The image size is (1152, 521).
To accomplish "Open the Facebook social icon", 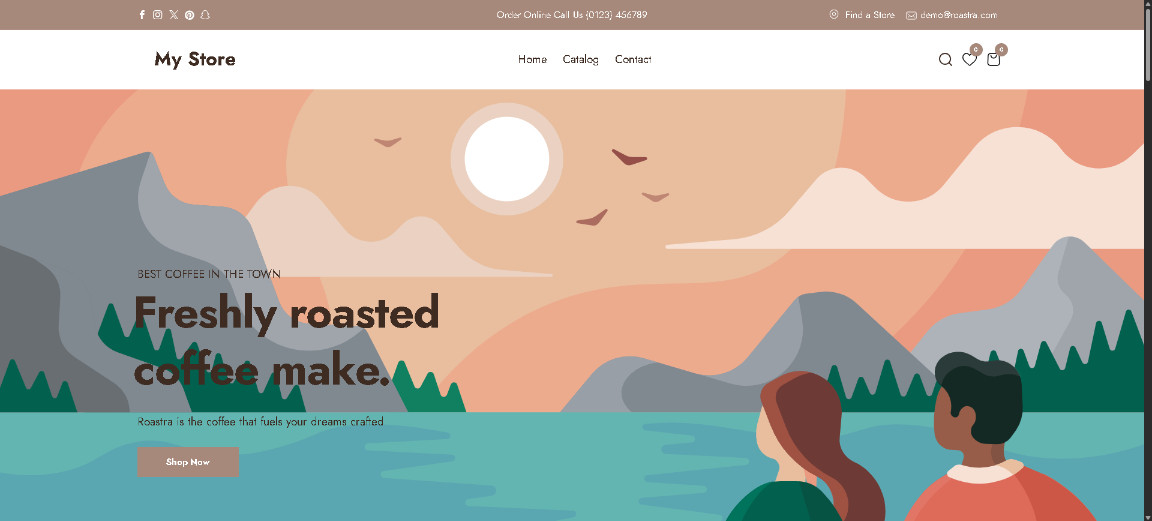I will click(x=142, y=15).
